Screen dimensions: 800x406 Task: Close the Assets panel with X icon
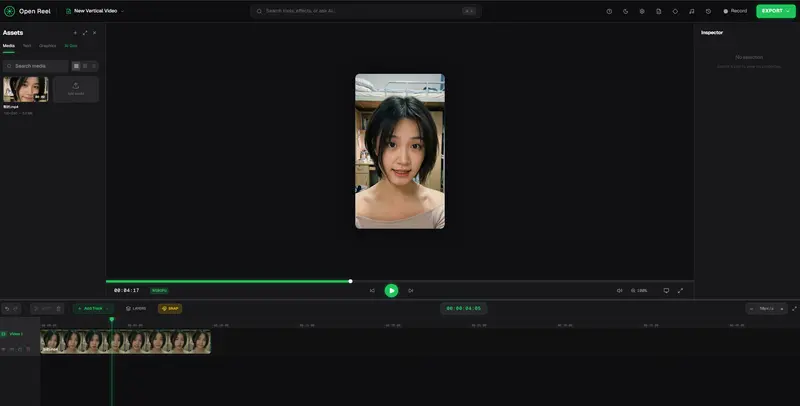(94, 33)
